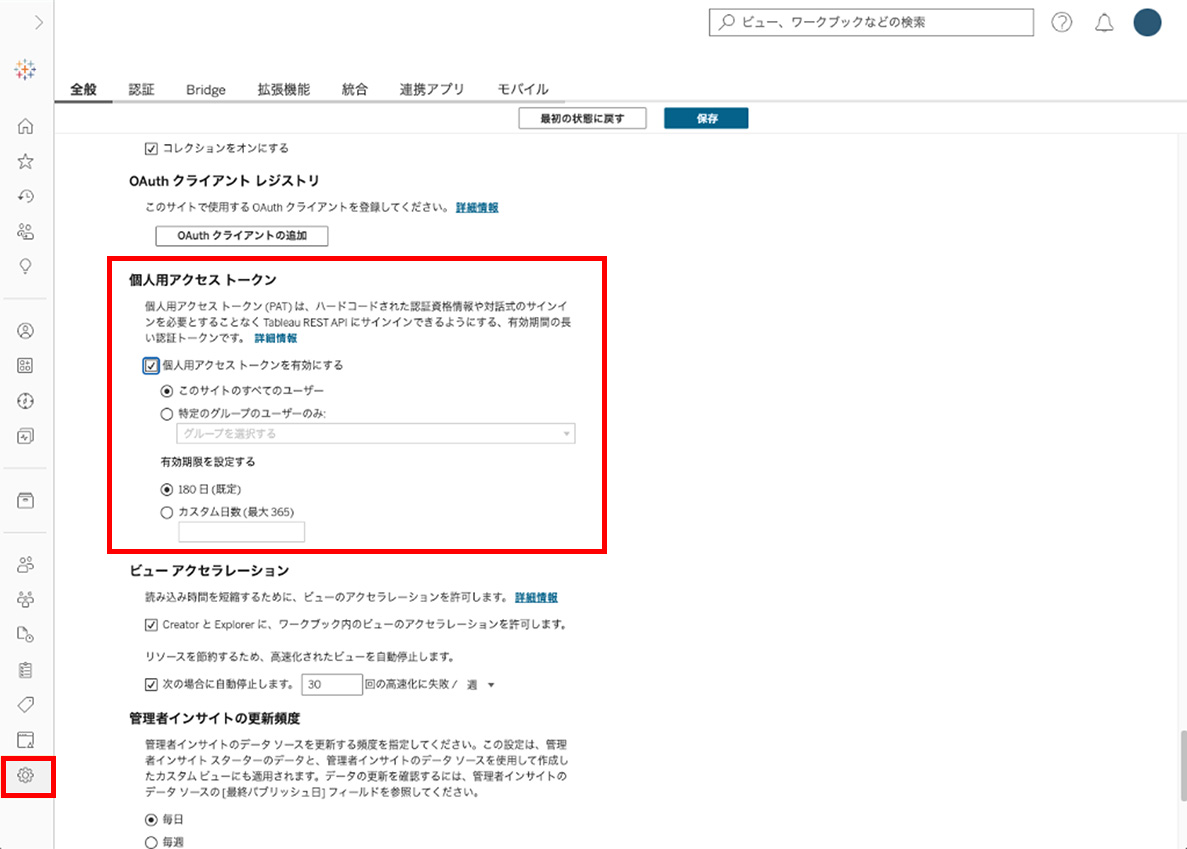
Task: Click the help question mark icon
Action: (1062, 23)
